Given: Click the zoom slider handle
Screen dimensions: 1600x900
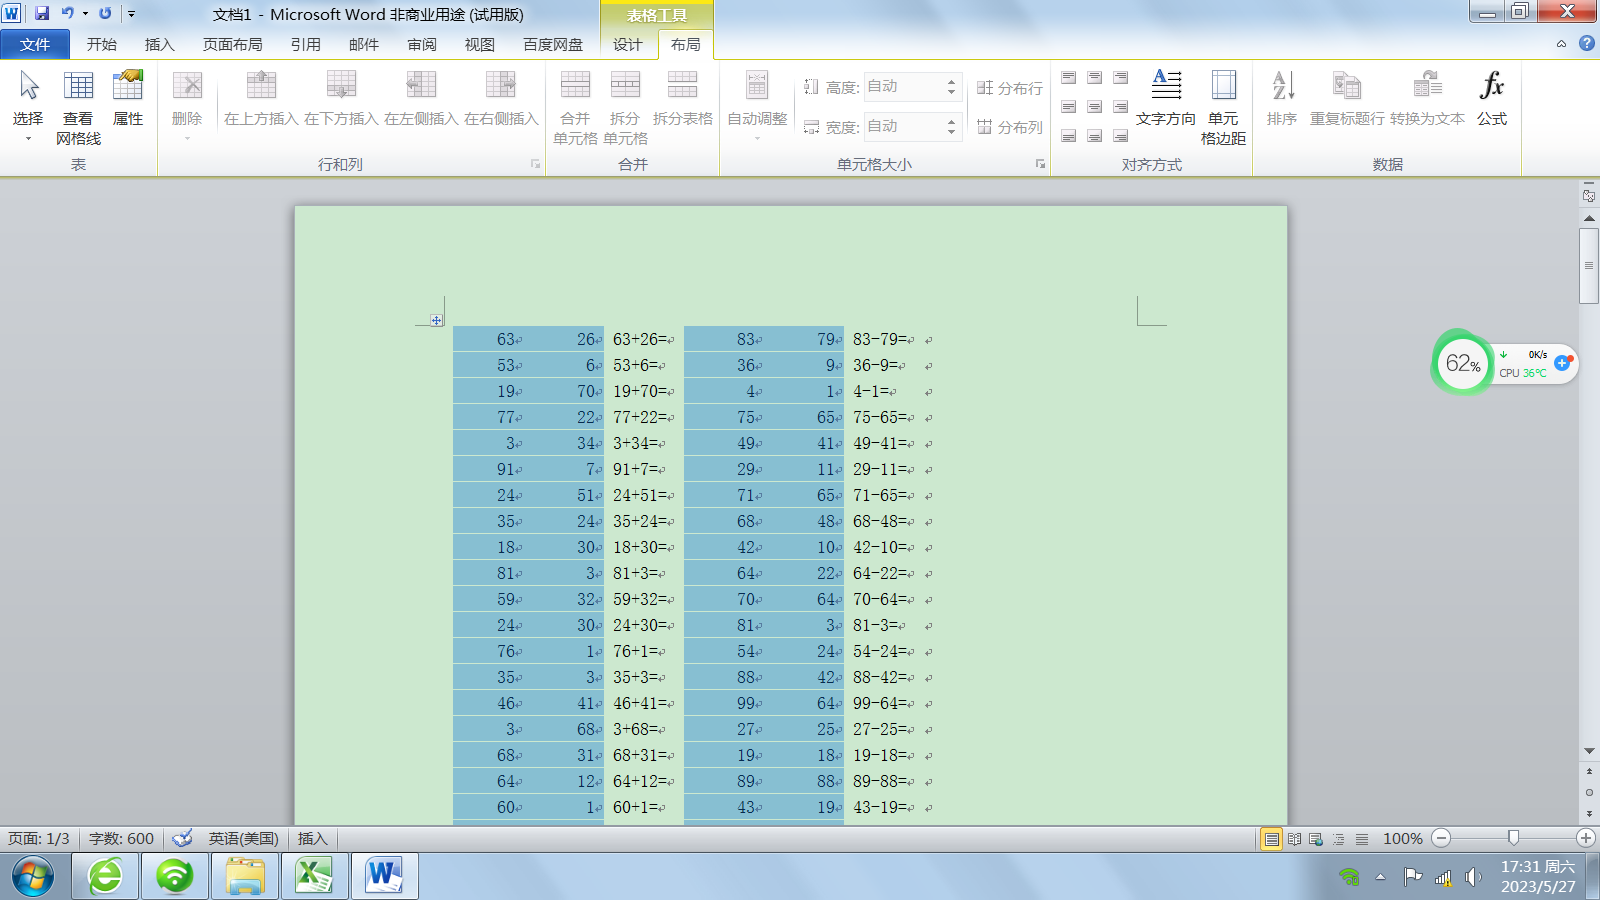Looking at the screenshot, I should click(1513, 838).
